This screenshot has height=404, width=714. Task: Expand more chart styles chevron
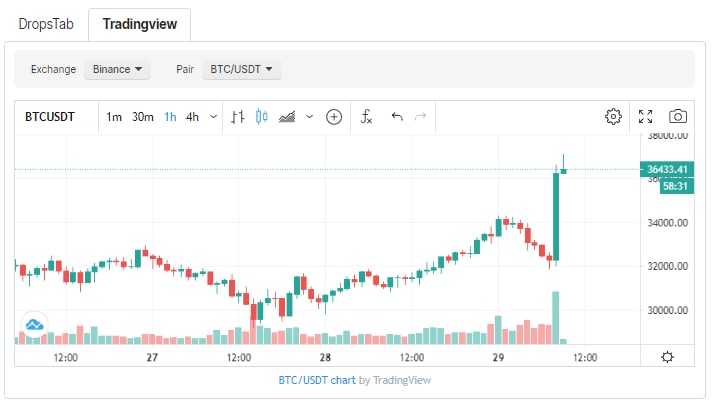click(x=310, y=117)
